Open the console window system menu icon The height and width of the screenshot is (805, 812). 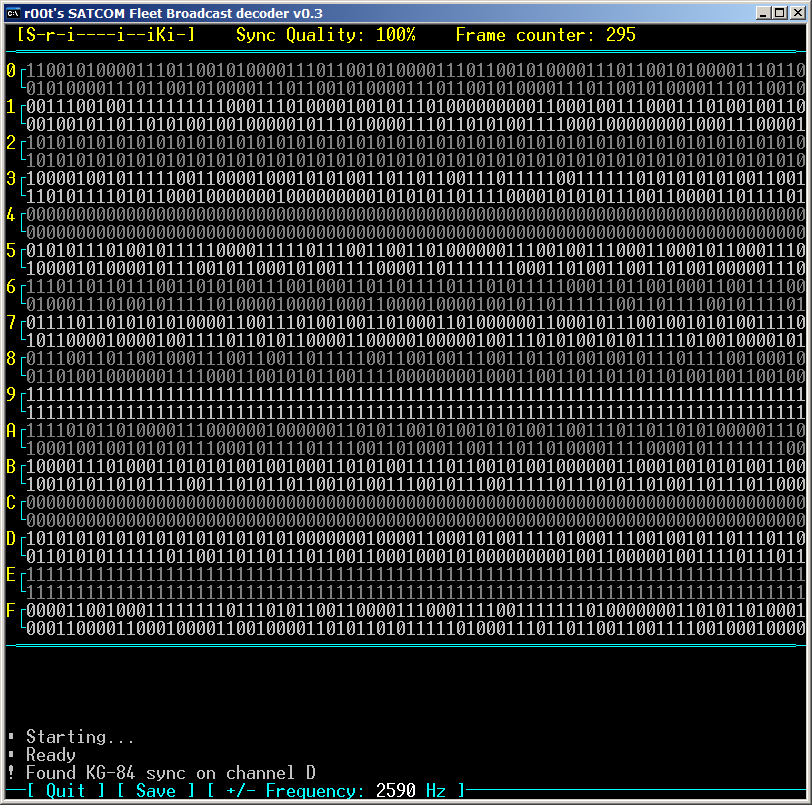pyautogui.click(x=13, y=13)
